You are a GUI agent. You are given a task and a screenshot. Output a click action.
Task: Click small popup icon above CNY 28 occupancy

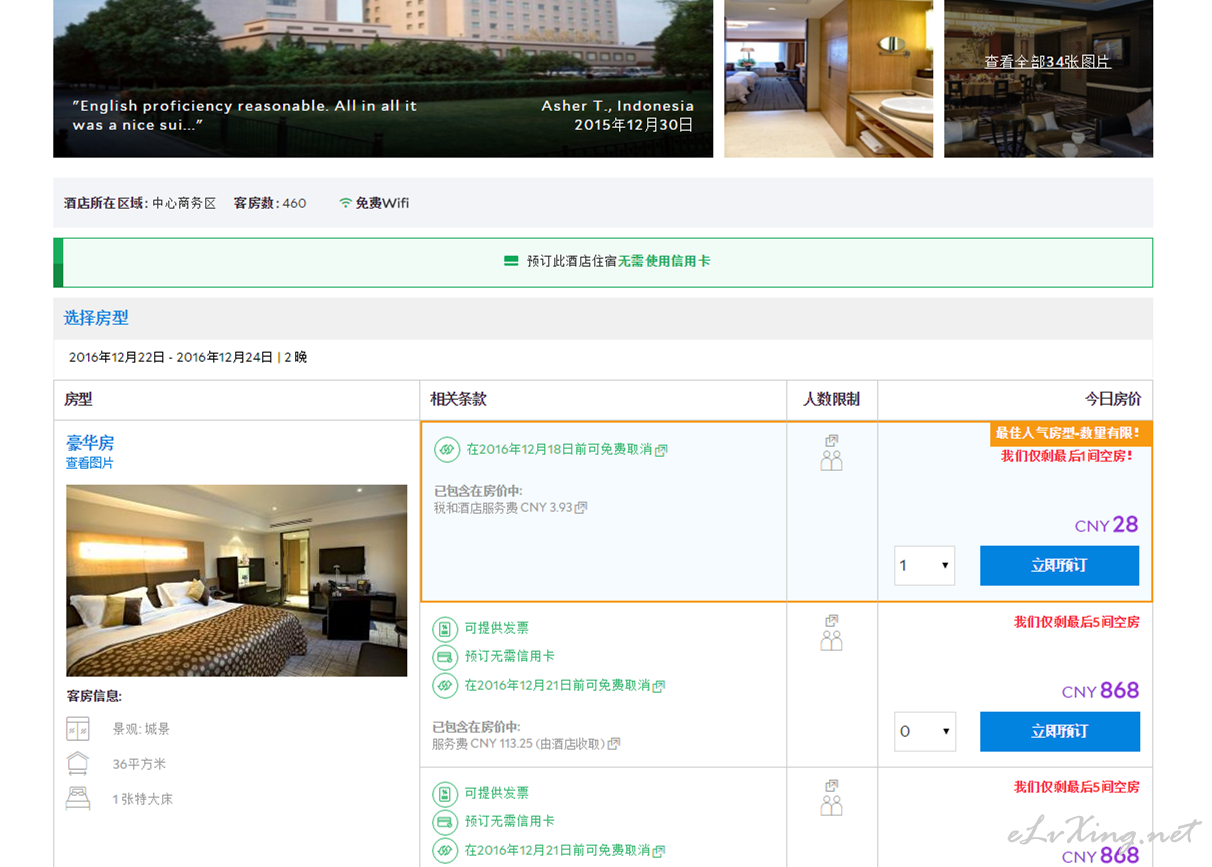pyautogui.click(x=831, y=440)
